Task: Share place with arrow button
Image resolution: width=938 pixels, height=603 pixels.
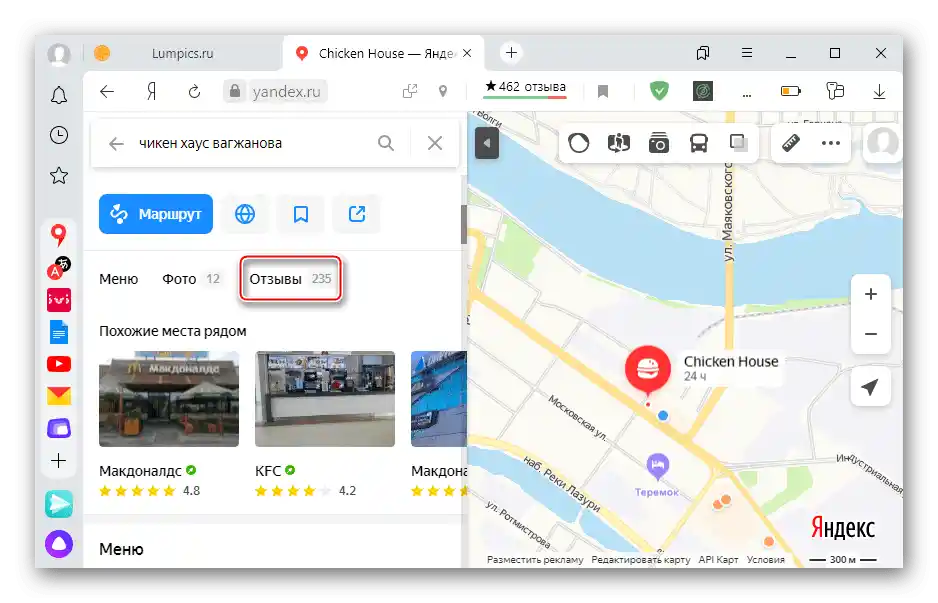Action: (357, 214)
